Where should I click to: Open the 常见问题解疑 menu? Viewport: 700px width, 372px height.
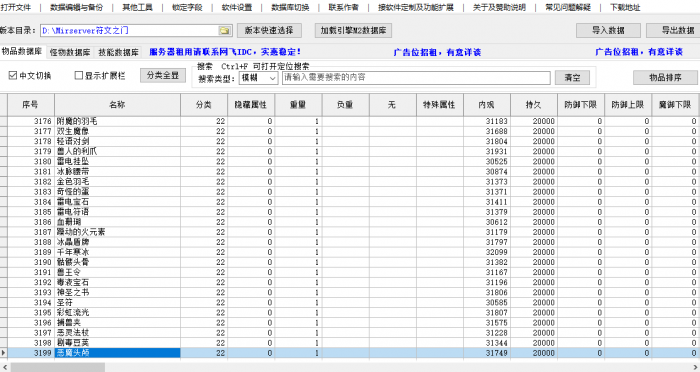tap(568, 7)
